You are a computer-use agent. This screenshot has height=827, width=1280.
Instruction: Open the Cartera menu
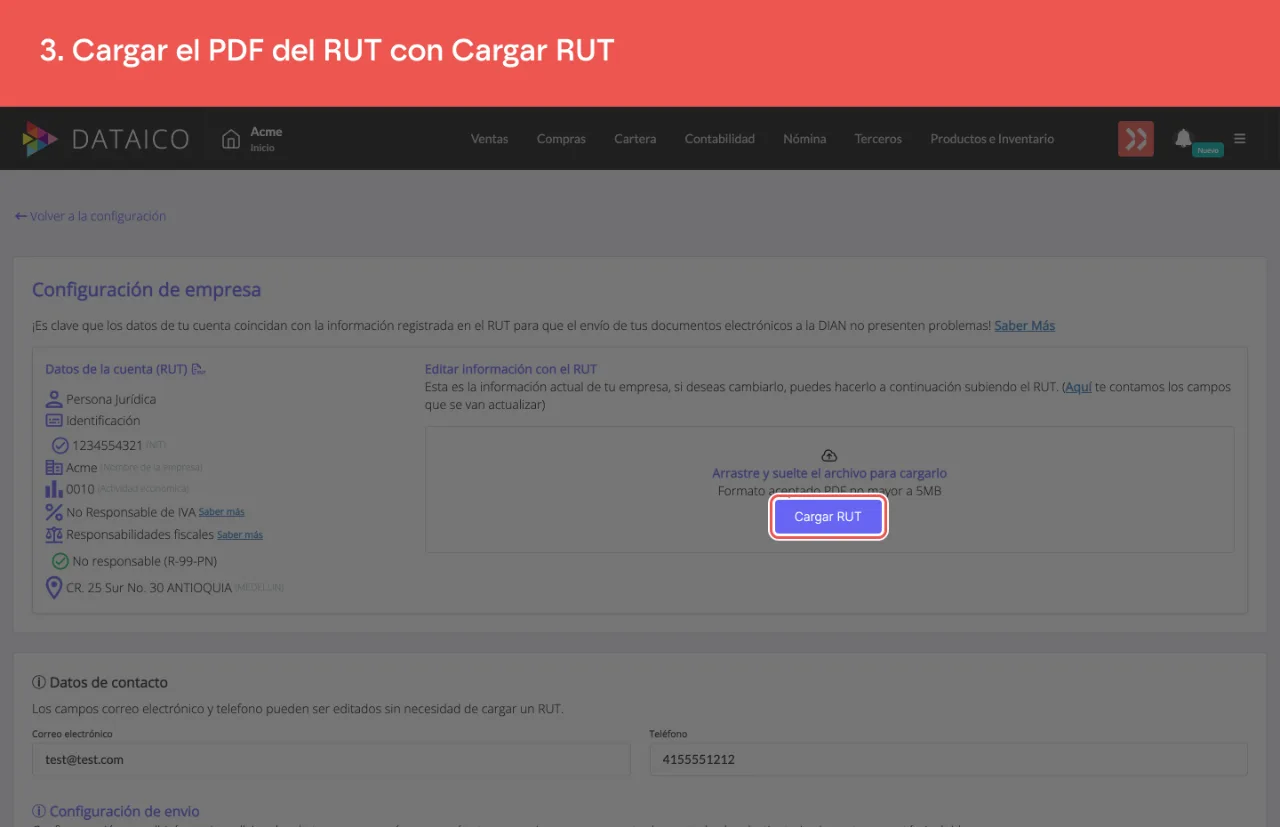click(x=635, y=139)
